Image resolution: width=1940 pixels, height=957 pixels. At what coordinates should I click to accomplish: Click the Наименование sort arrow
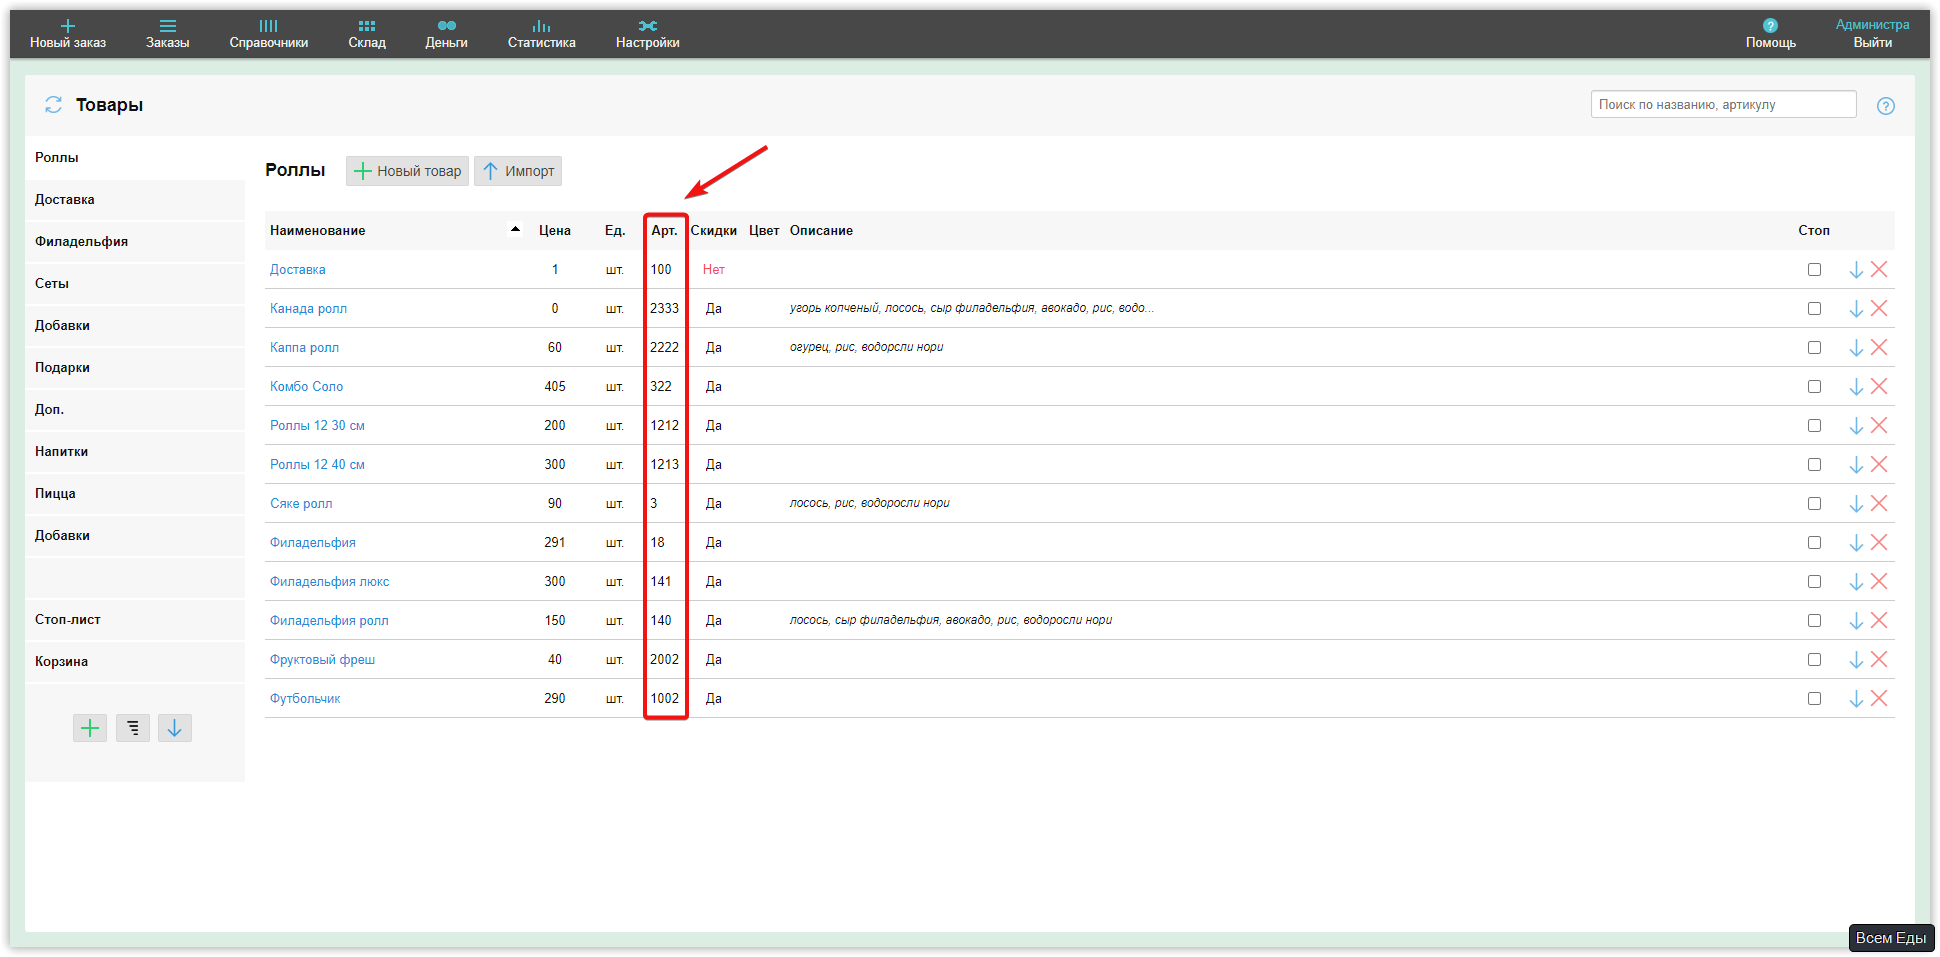(x=515, y=229)
